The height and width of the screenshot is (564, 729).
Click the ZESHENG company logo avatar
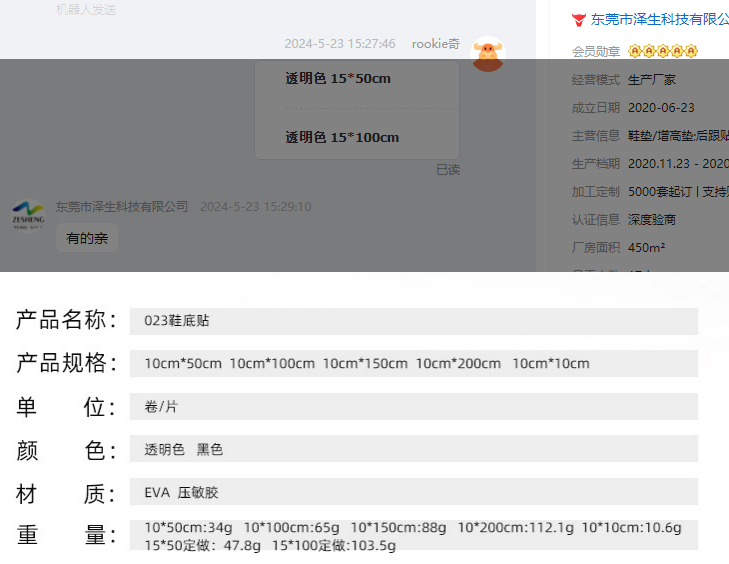click(x=28, y=212)
